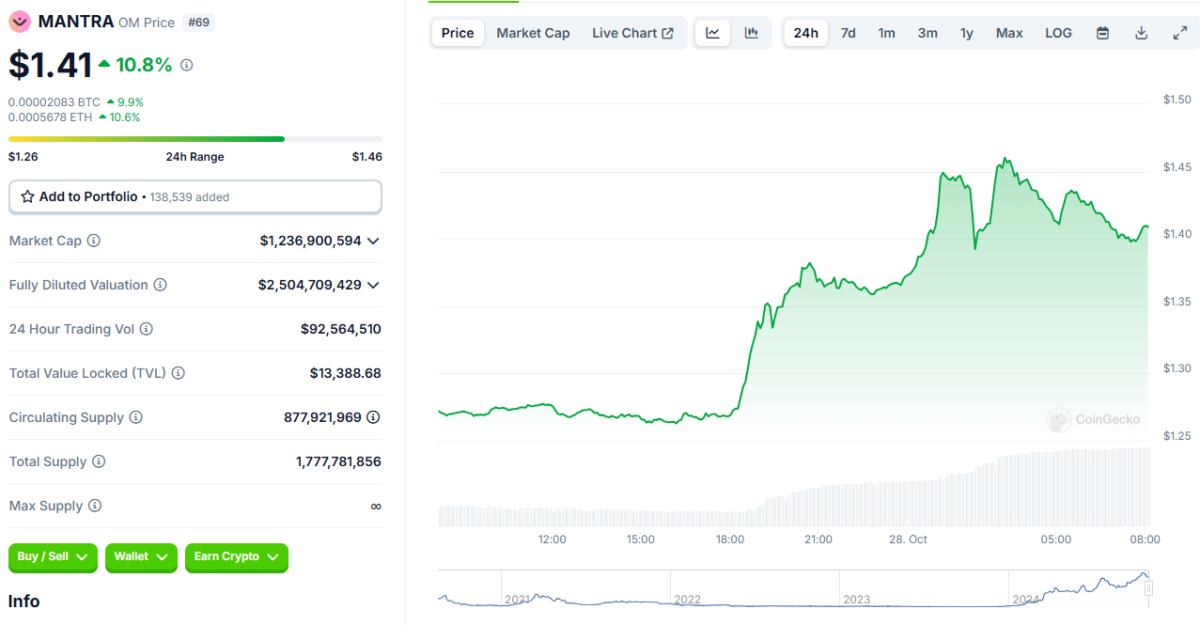Open the calendar date range picker

pyautogui.click(x=1102, y=33)
